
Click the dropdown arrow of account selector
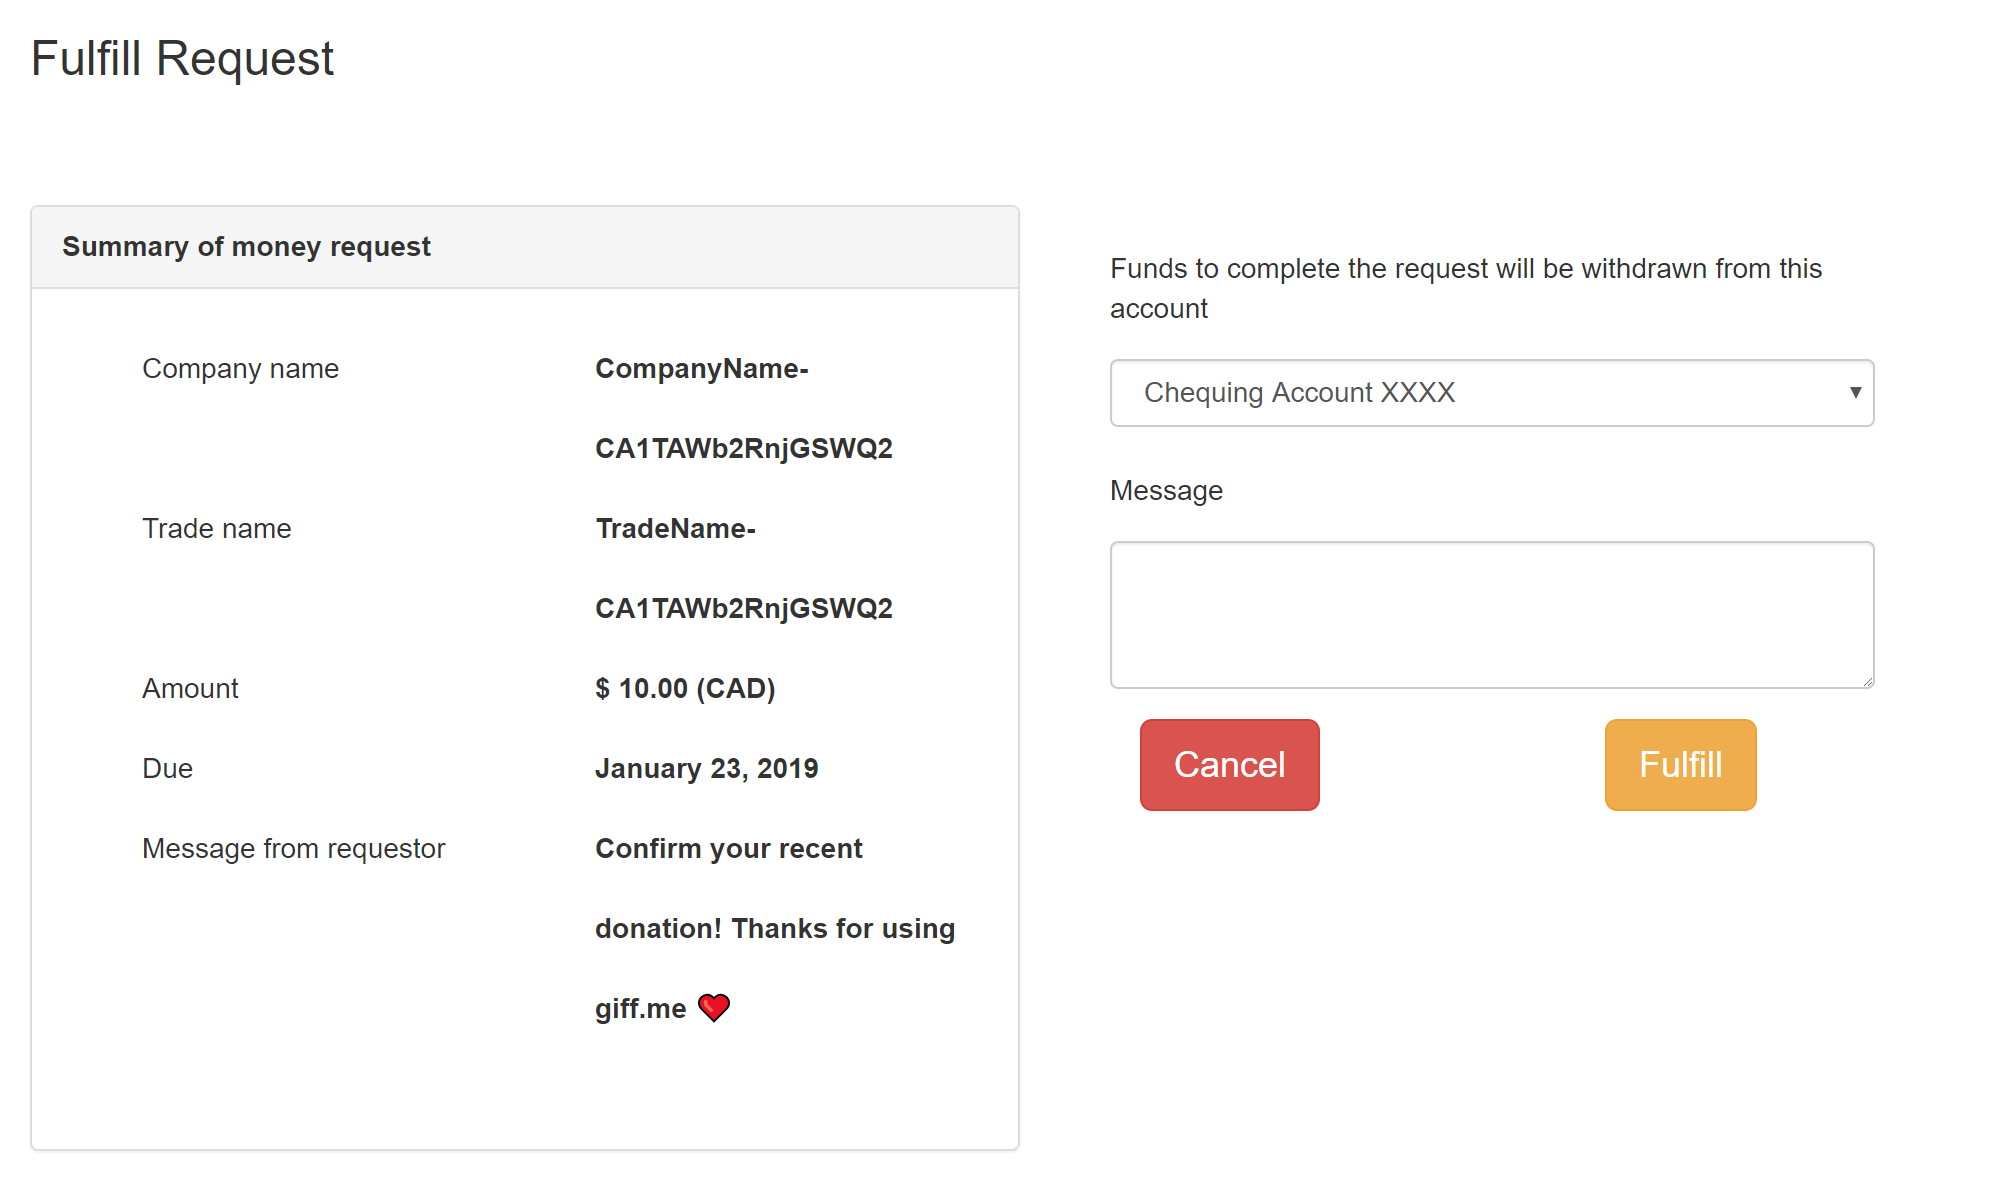(x=1854, y=392)
